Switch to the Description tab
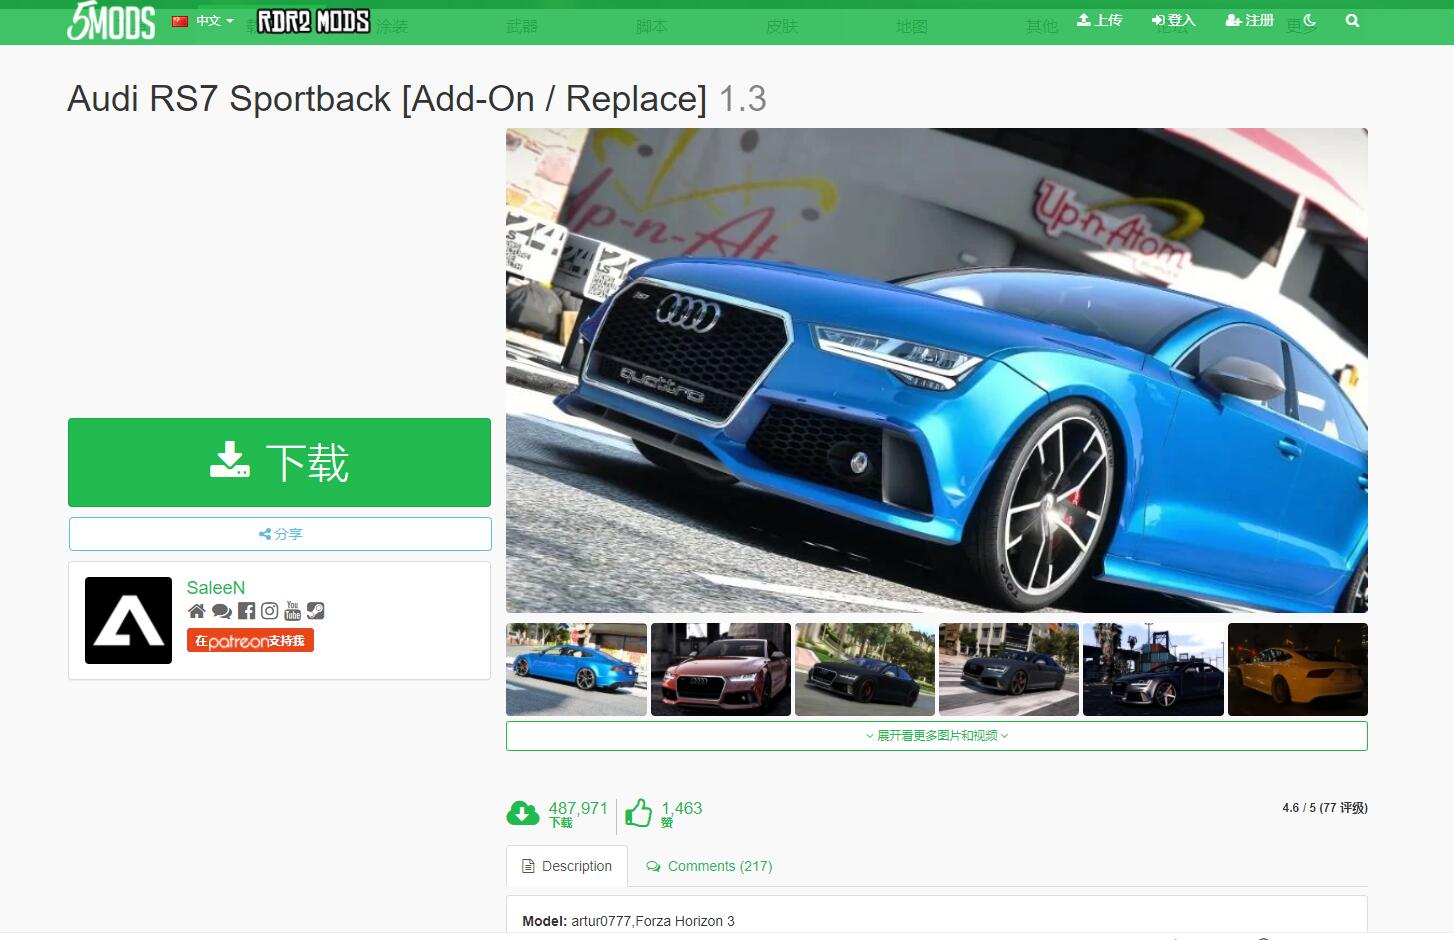This screenshot has height=940, width=1454. (x=567, y=866)
